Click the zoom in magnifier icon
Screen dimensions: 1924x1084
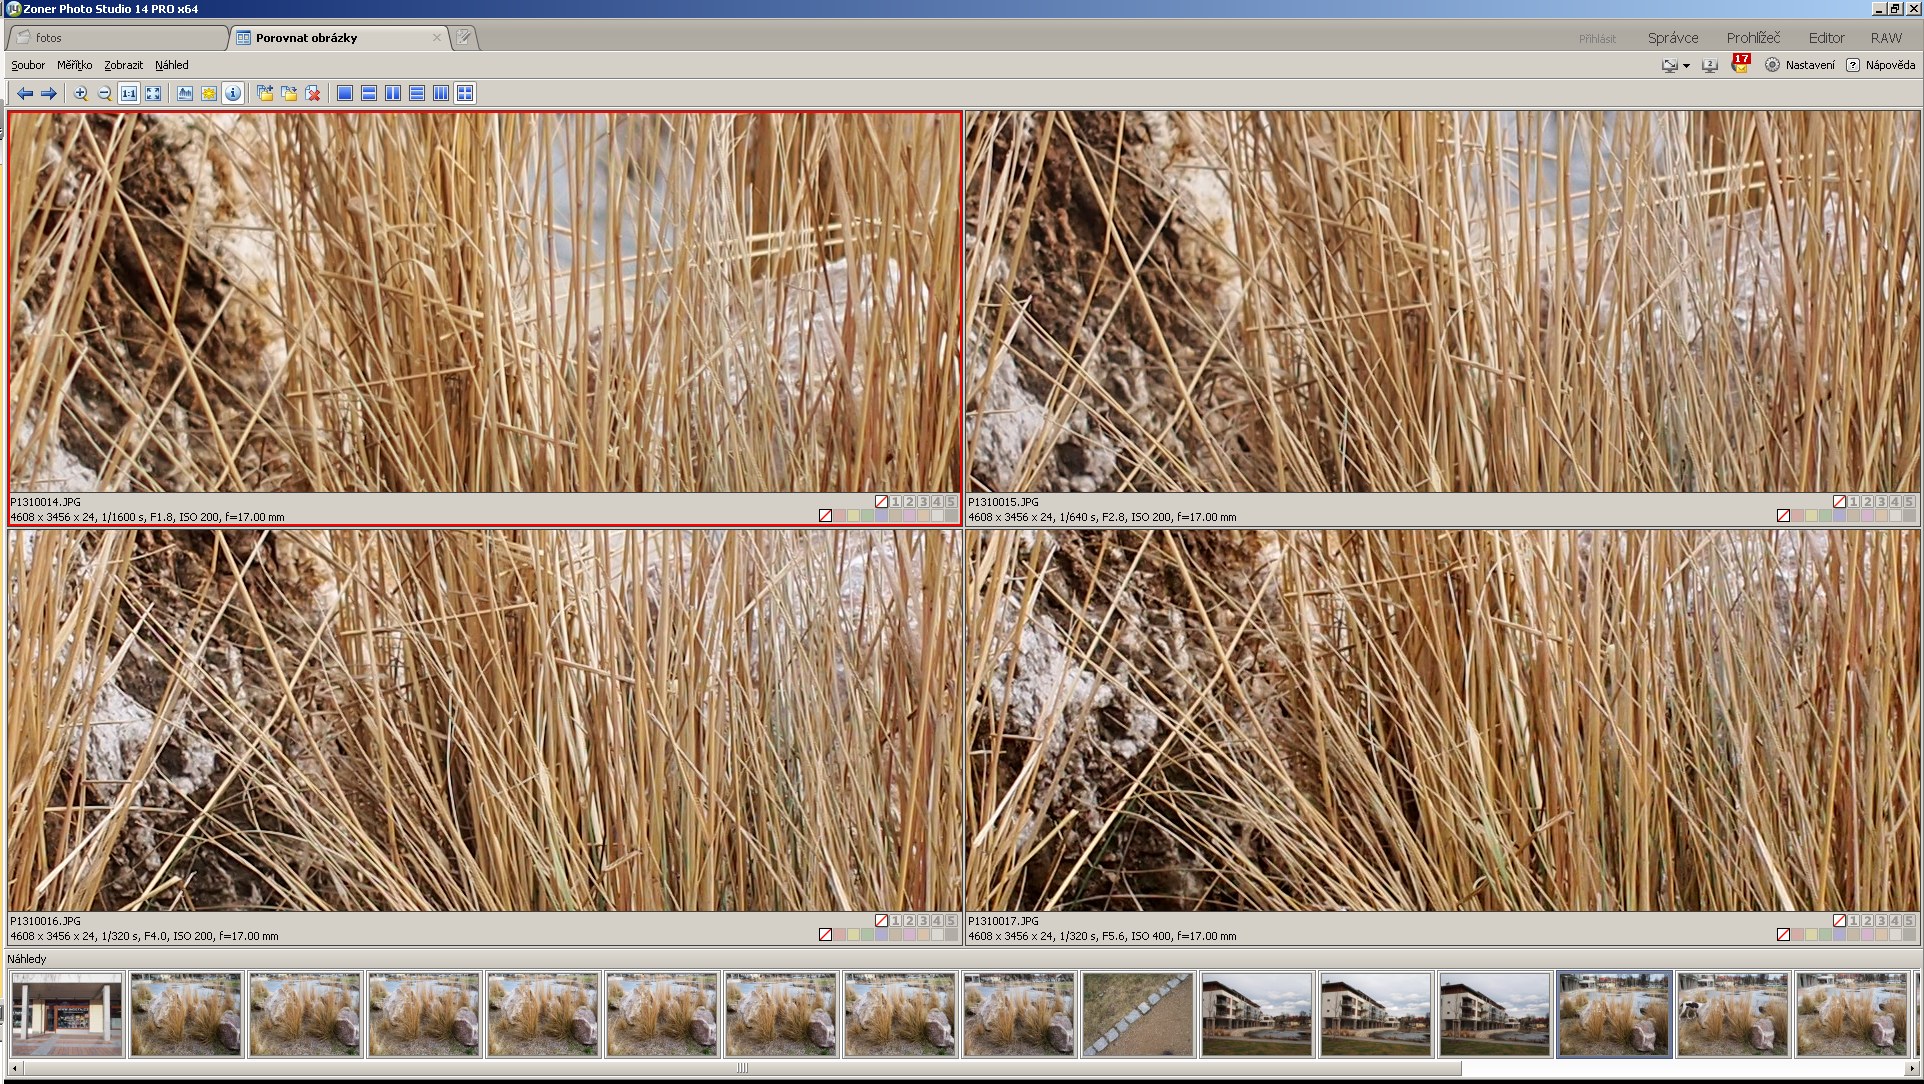point(81,93)
